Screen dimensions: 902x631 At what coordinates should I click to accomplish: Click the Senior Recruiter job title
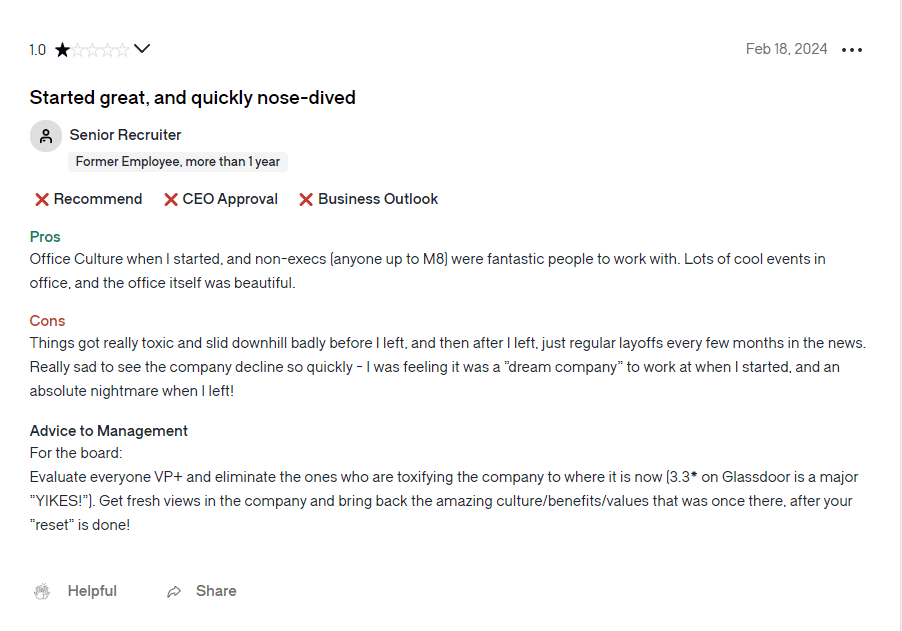pos(125,135)
